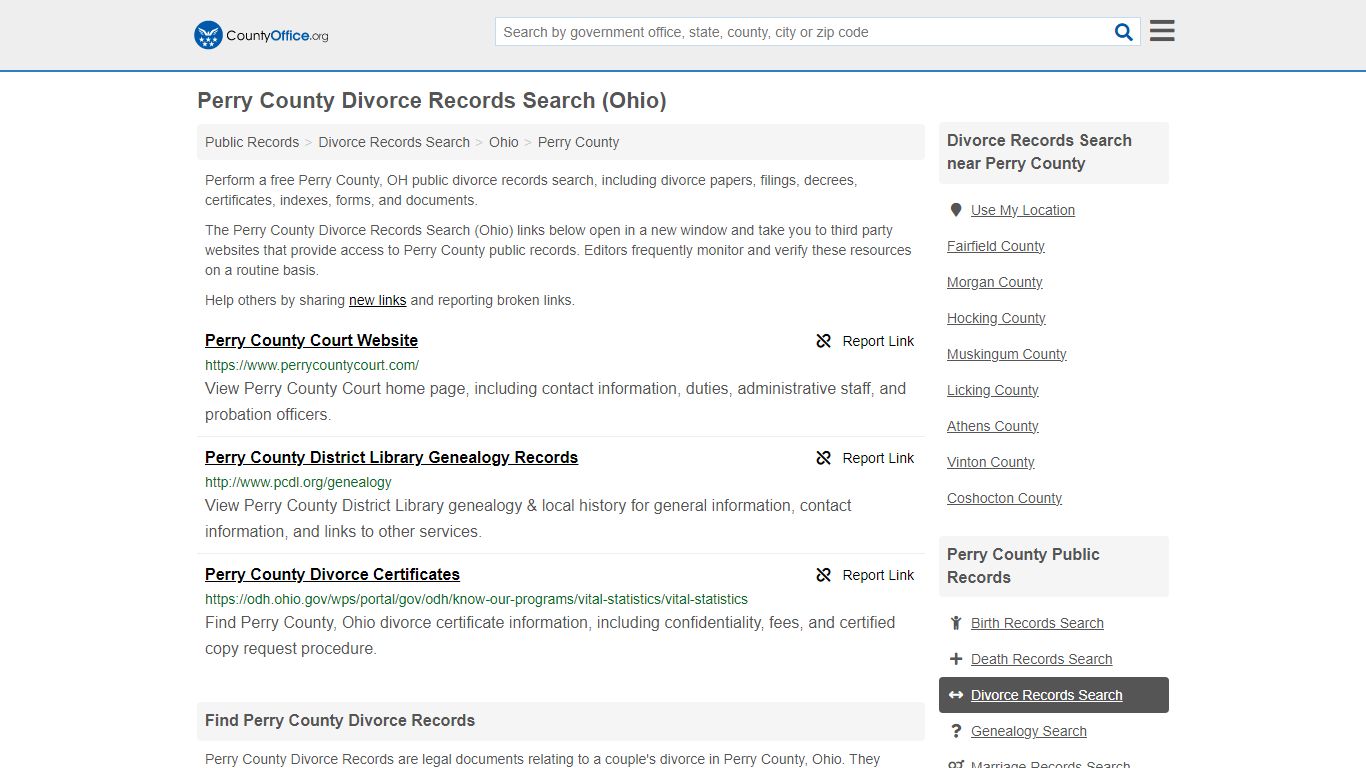
Task: Visit the perrycountycourt.com URL
Action: click(x=312, y=365)
